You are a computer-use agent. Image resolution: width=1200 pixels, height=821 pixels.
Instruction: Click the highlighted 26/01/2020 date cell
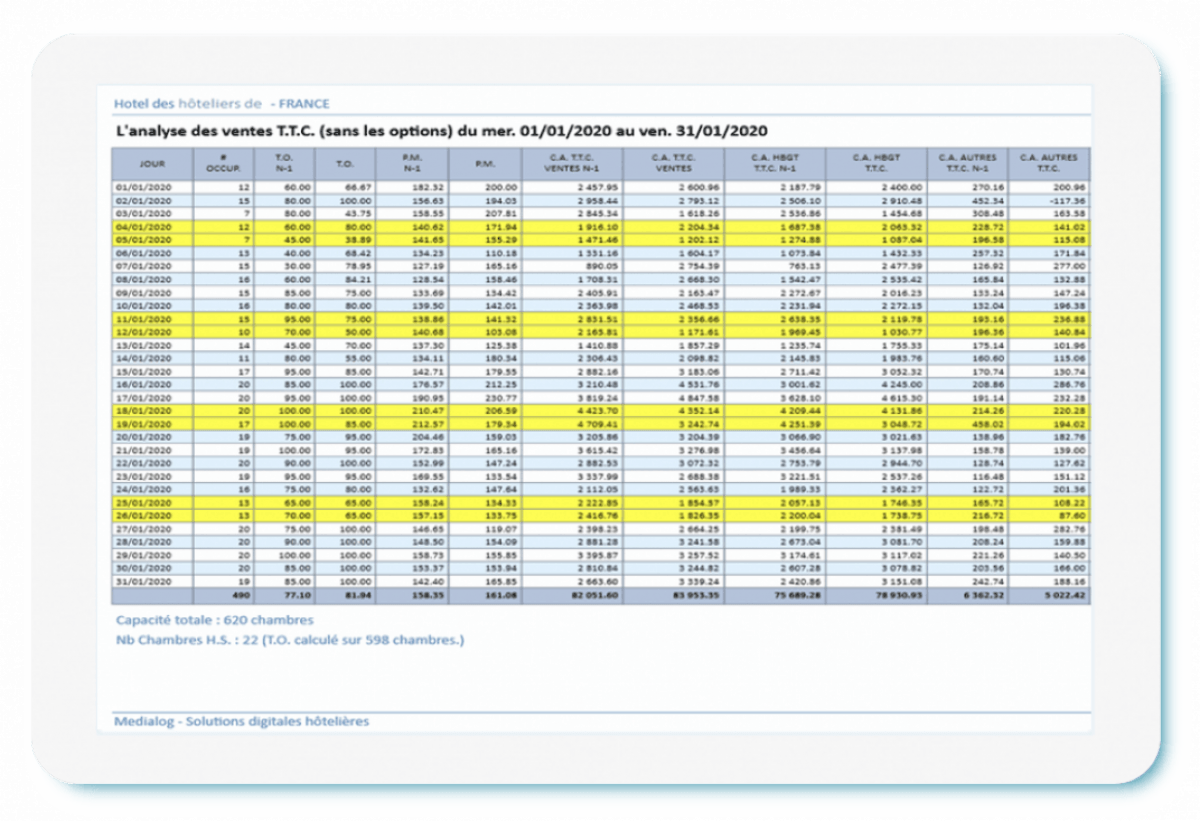[146, 515]
